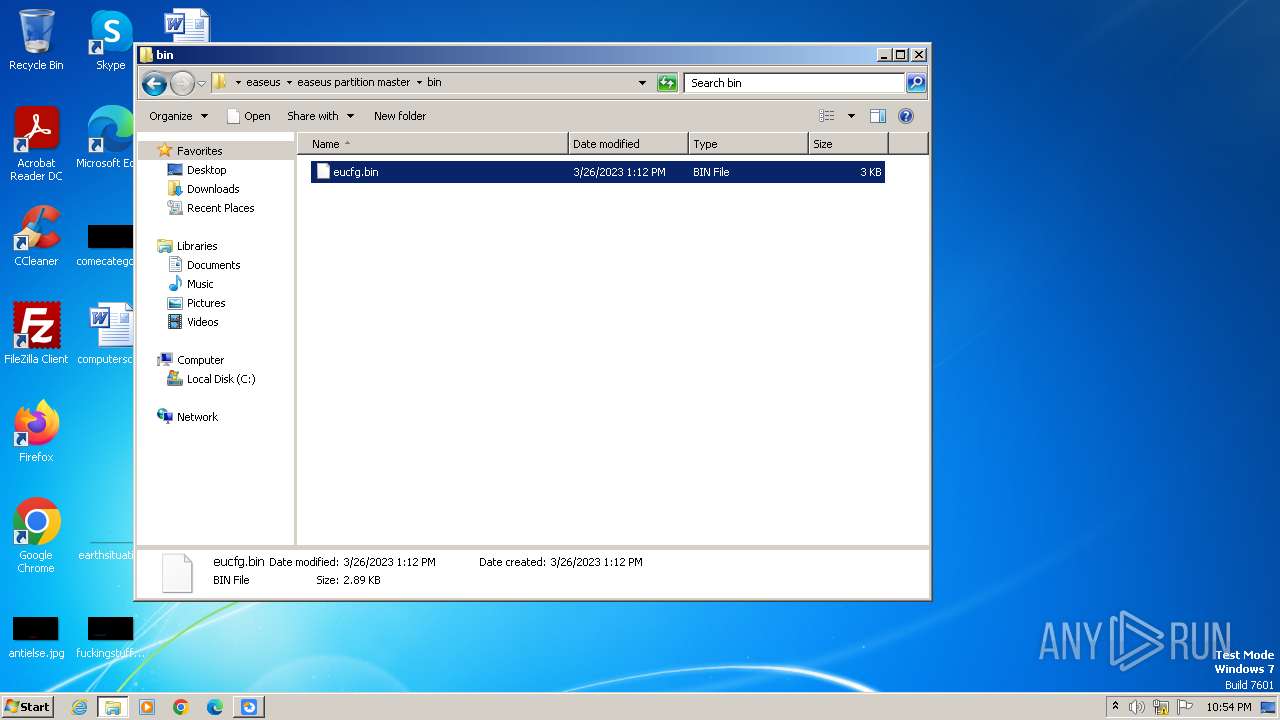Select the antielse.jpg desktop file
Viewport: 1280px width, 720px height.
click(36, 638)
